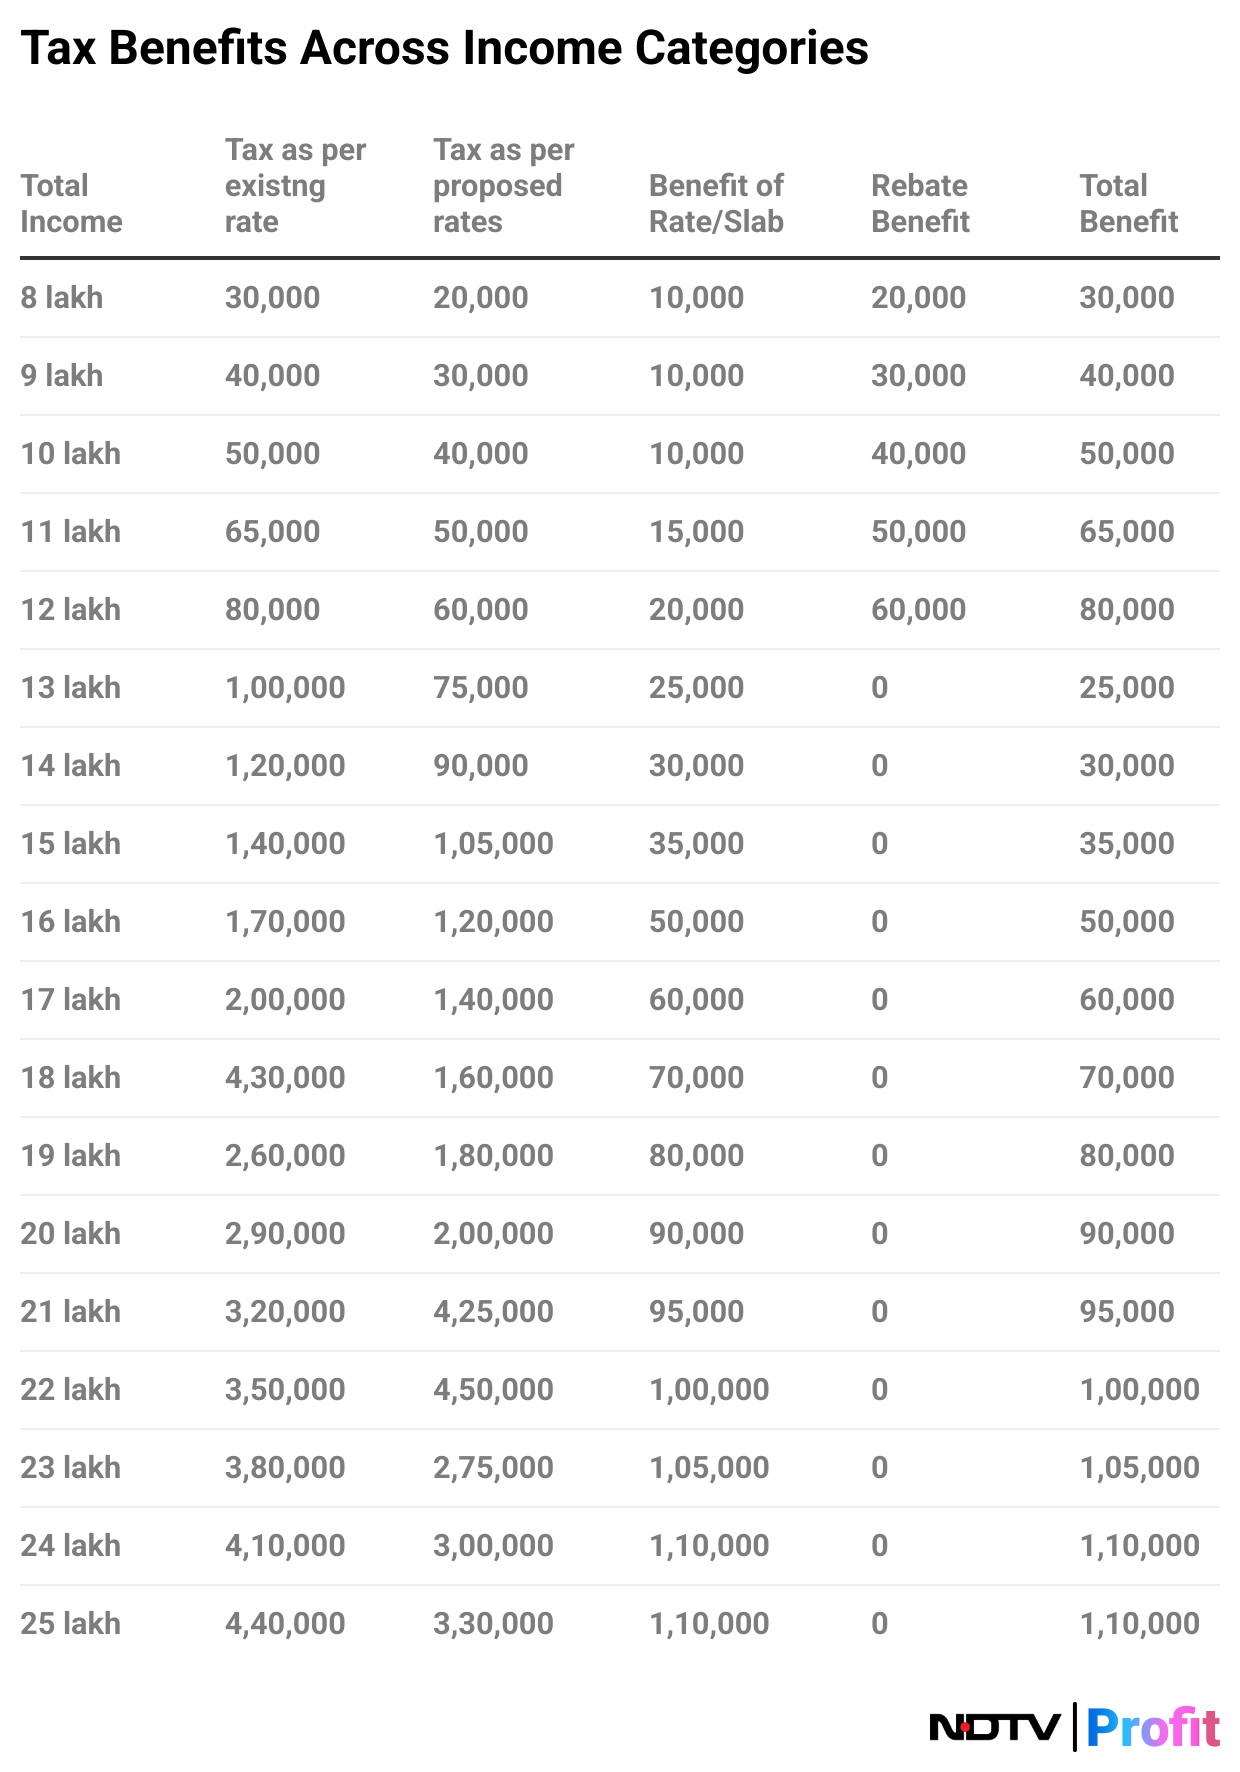Click the NDTV logo
Image resolution: width=1240 pixels, height=1772 pixels.
click(x=994, y=1727)
